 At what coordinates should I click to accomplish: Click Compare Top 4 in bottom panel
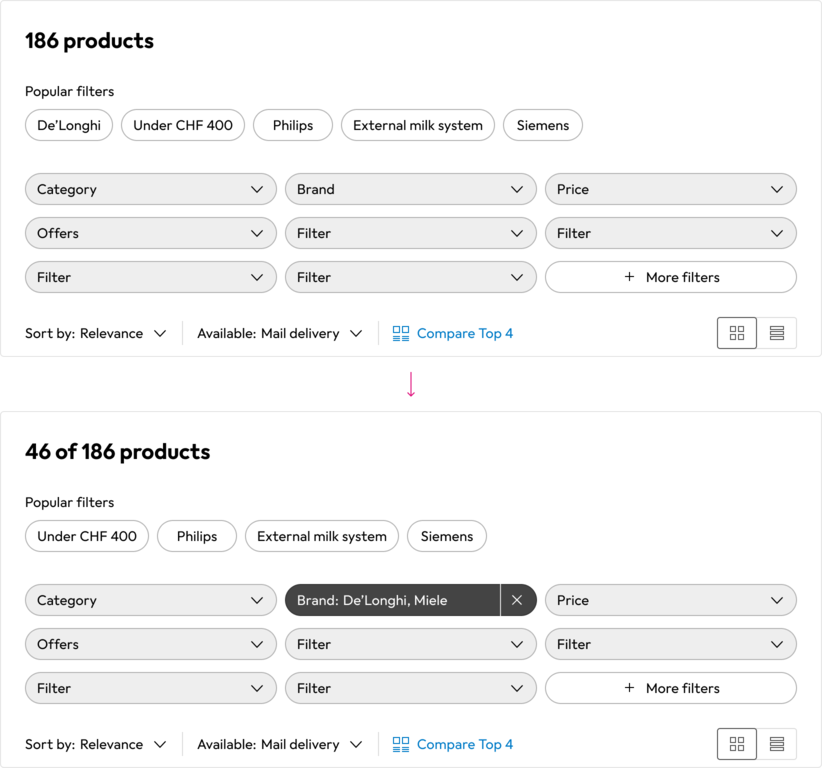[453, 744]
